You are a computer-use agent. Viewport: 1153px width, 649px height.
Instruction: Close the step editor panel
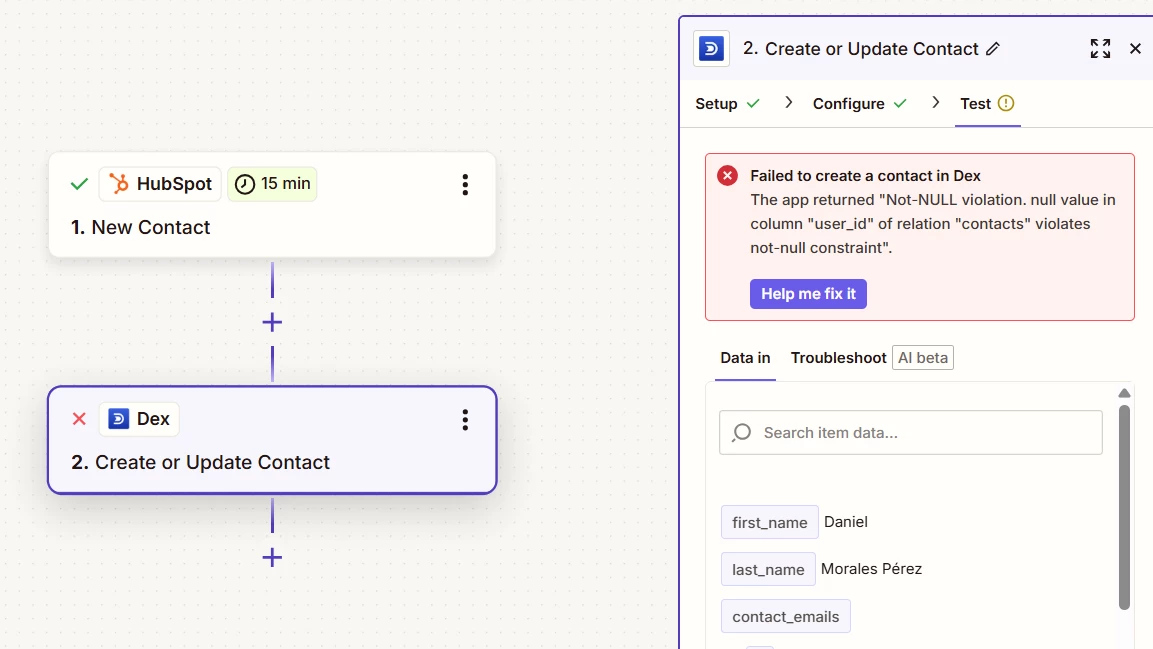pyautogui.click(x=1135, y=49)
